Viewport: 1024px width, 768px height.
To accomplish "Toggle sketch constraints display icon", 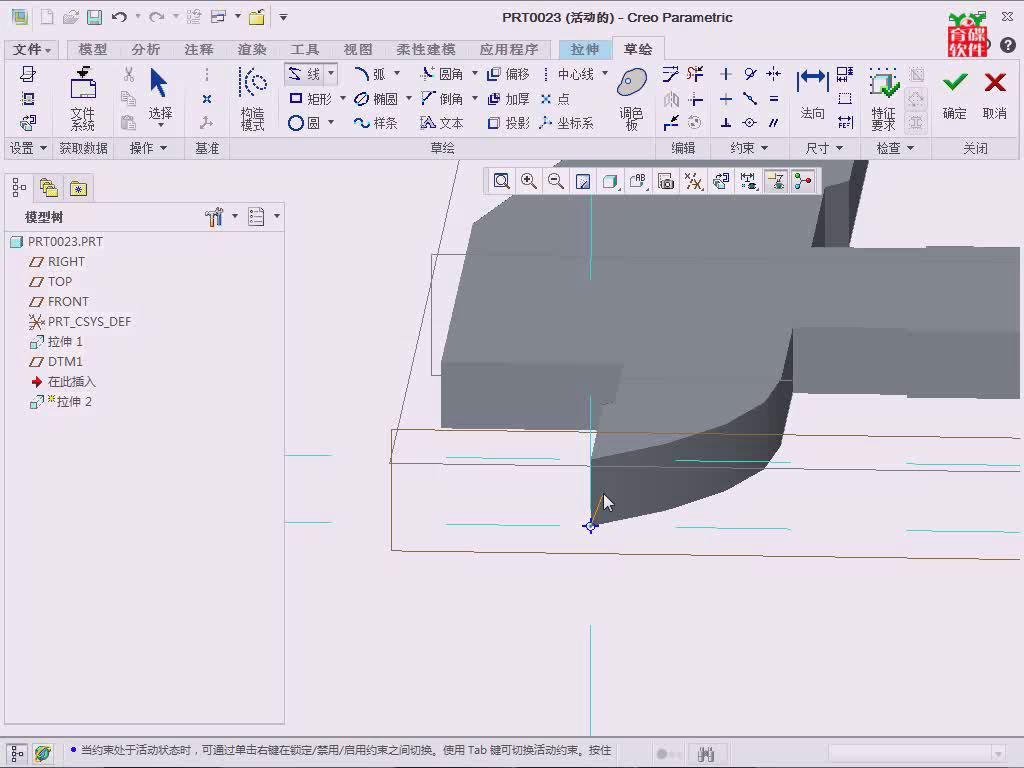I will [x=775, y=181].
